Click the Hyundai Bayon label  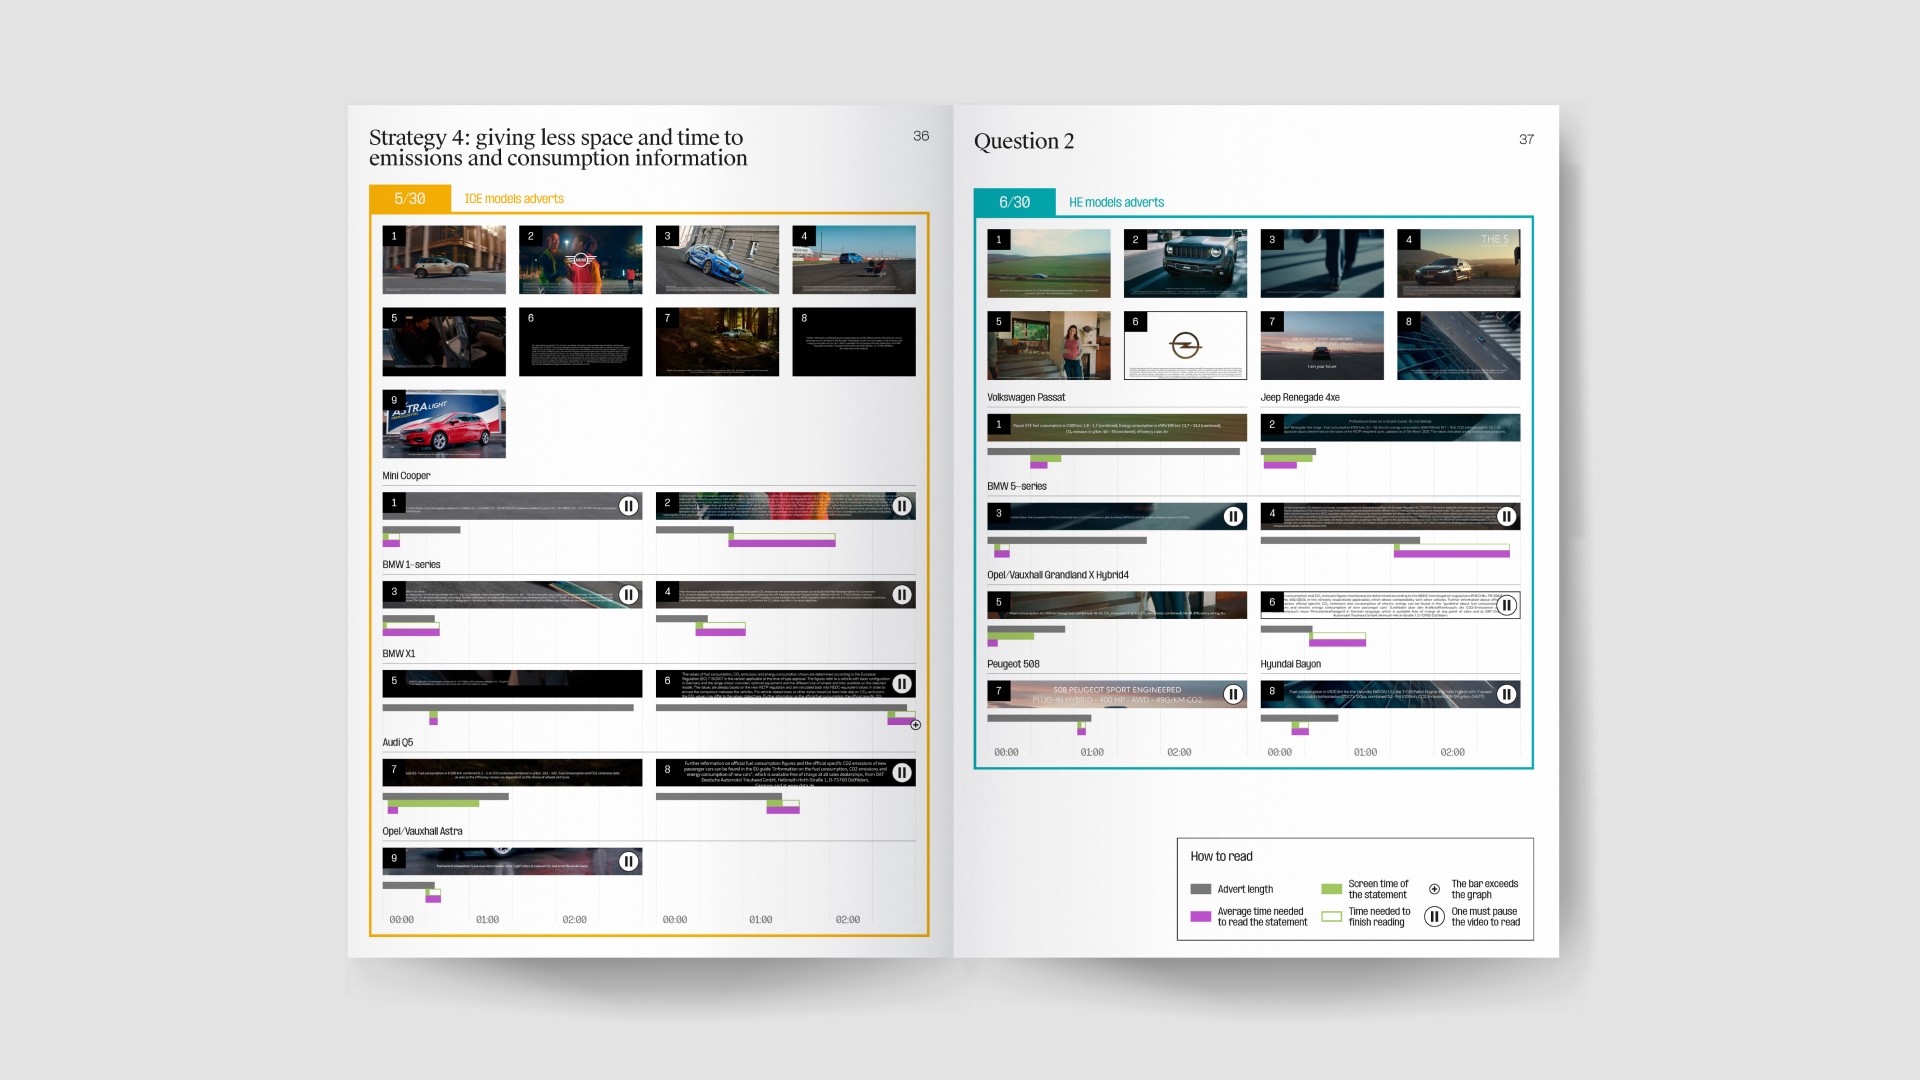point(1291,665)
